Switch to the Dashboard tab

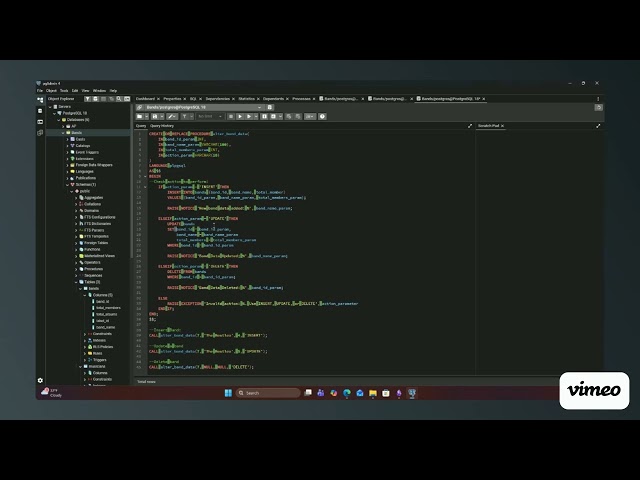[x=146, y=99]
